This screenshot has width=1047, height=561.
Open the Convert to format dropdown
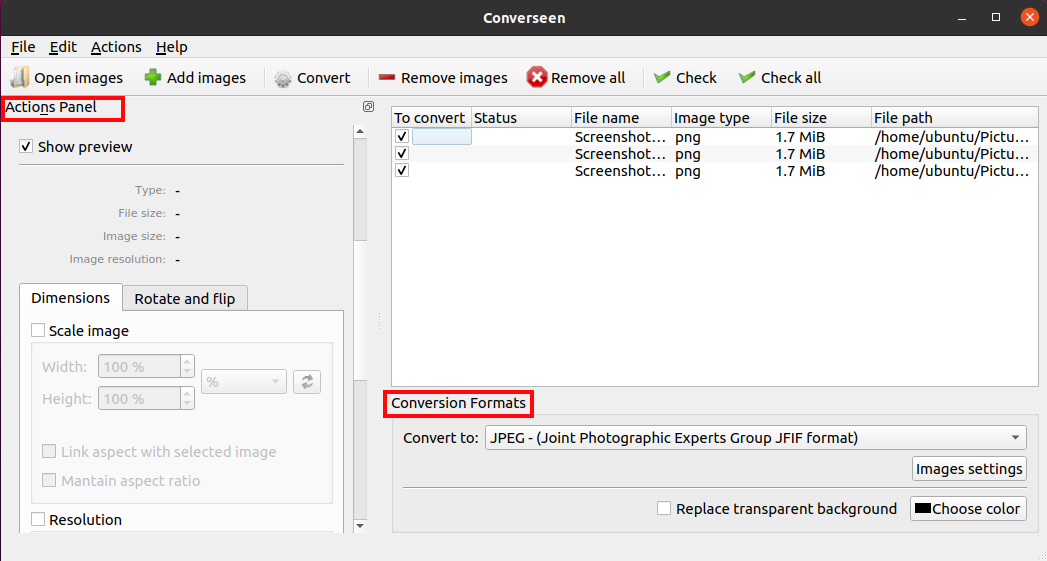click(755, 438)
